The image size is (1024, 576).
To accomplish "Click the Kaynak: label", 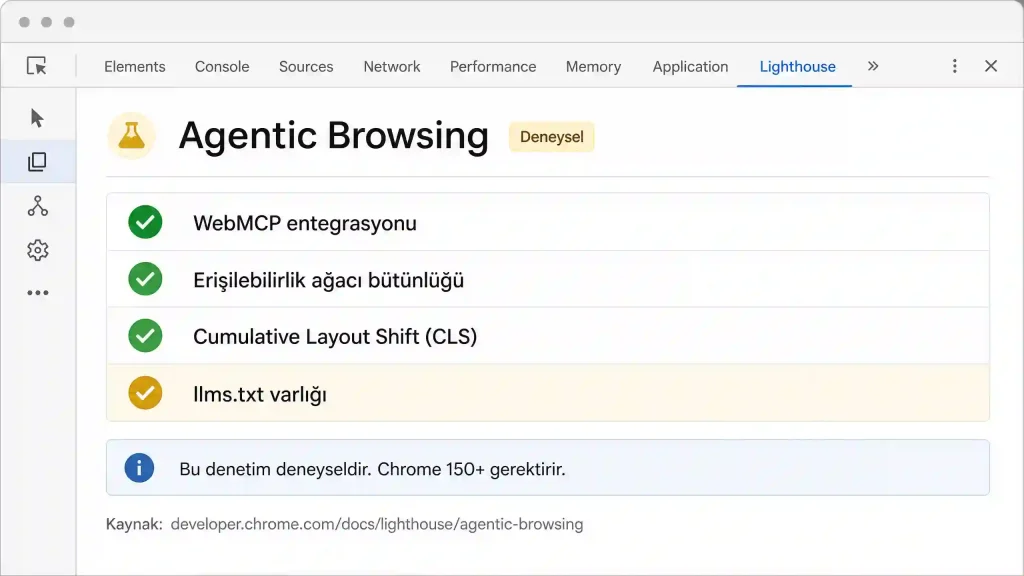I will click(135, 524).
